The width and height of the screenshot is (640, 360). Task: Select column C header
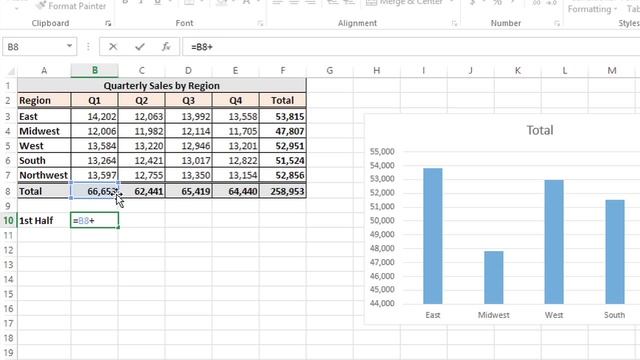point(142,71)
